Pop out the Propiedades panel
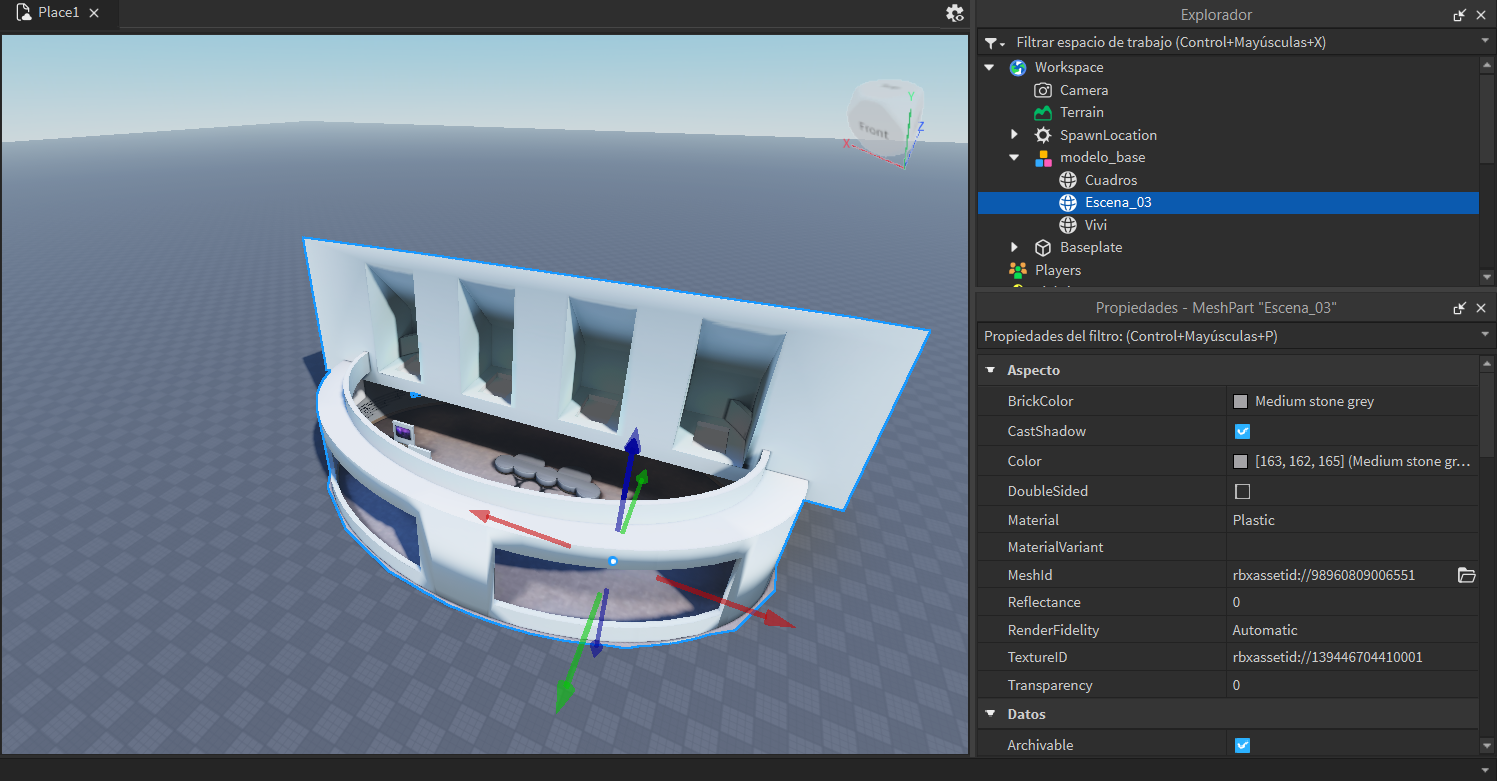This screenshot has height=781, width=1497. coord(1461,308)
